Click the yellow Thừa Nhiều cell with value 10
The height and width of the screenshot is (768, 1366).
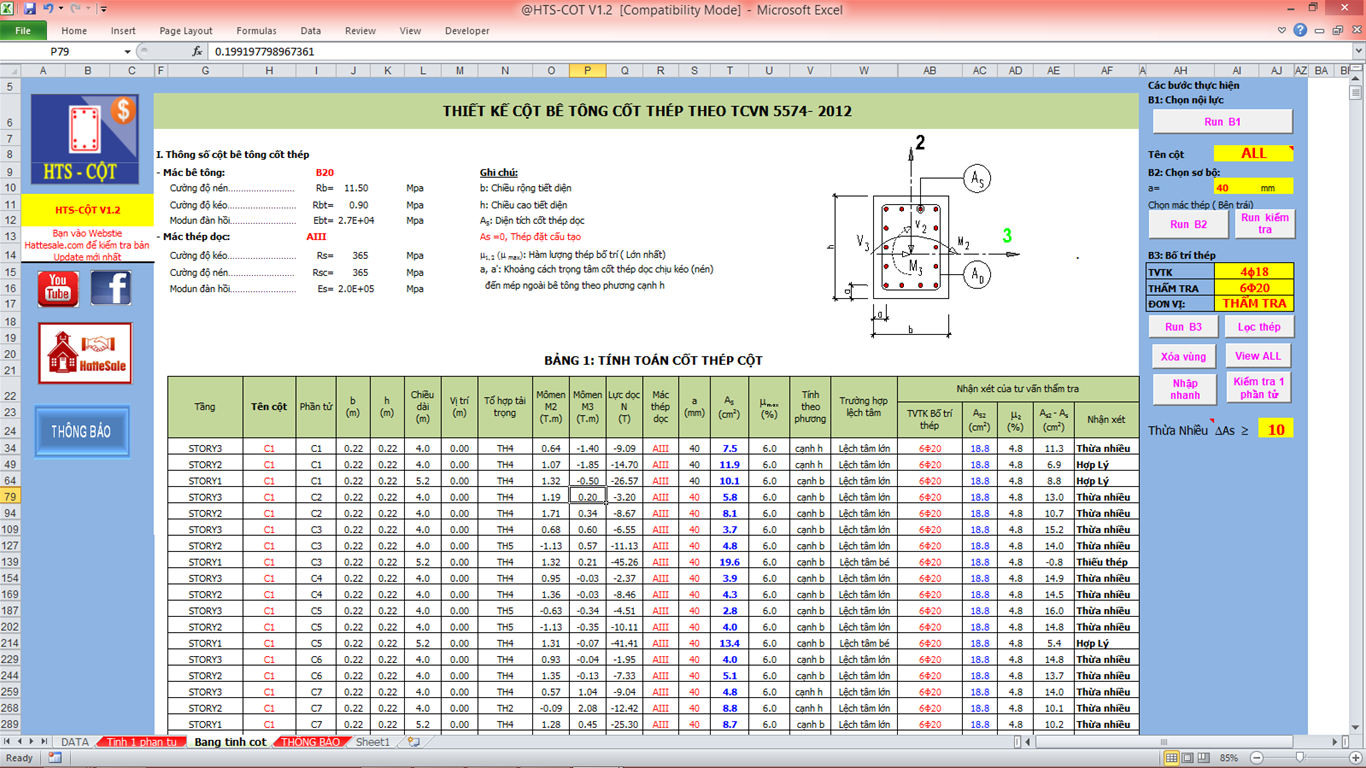point(1276,429)
